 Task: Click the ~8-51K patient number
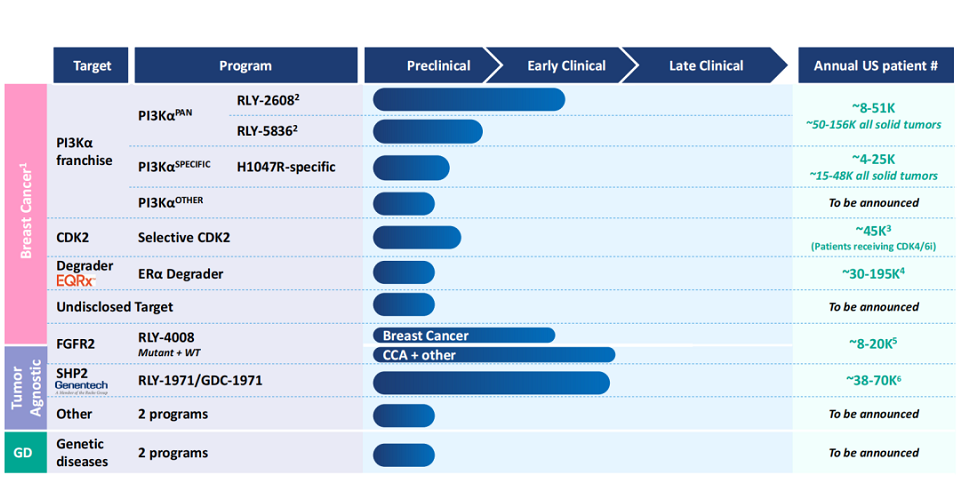pyautogui.click(x=873, y=108)
